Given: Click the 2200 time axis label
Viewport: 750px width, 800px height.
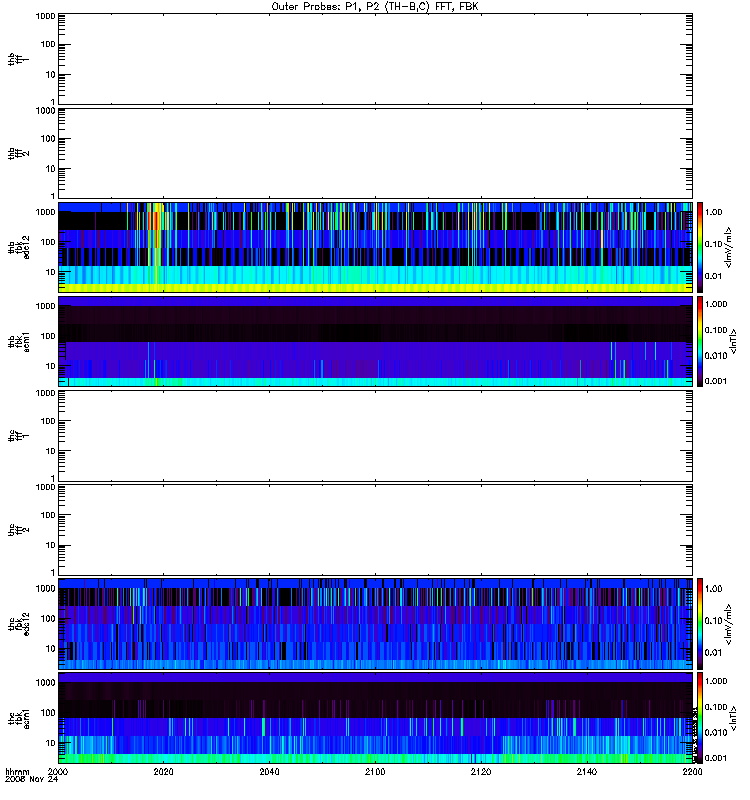Looking at the screenshot, I should coord(692,772).
